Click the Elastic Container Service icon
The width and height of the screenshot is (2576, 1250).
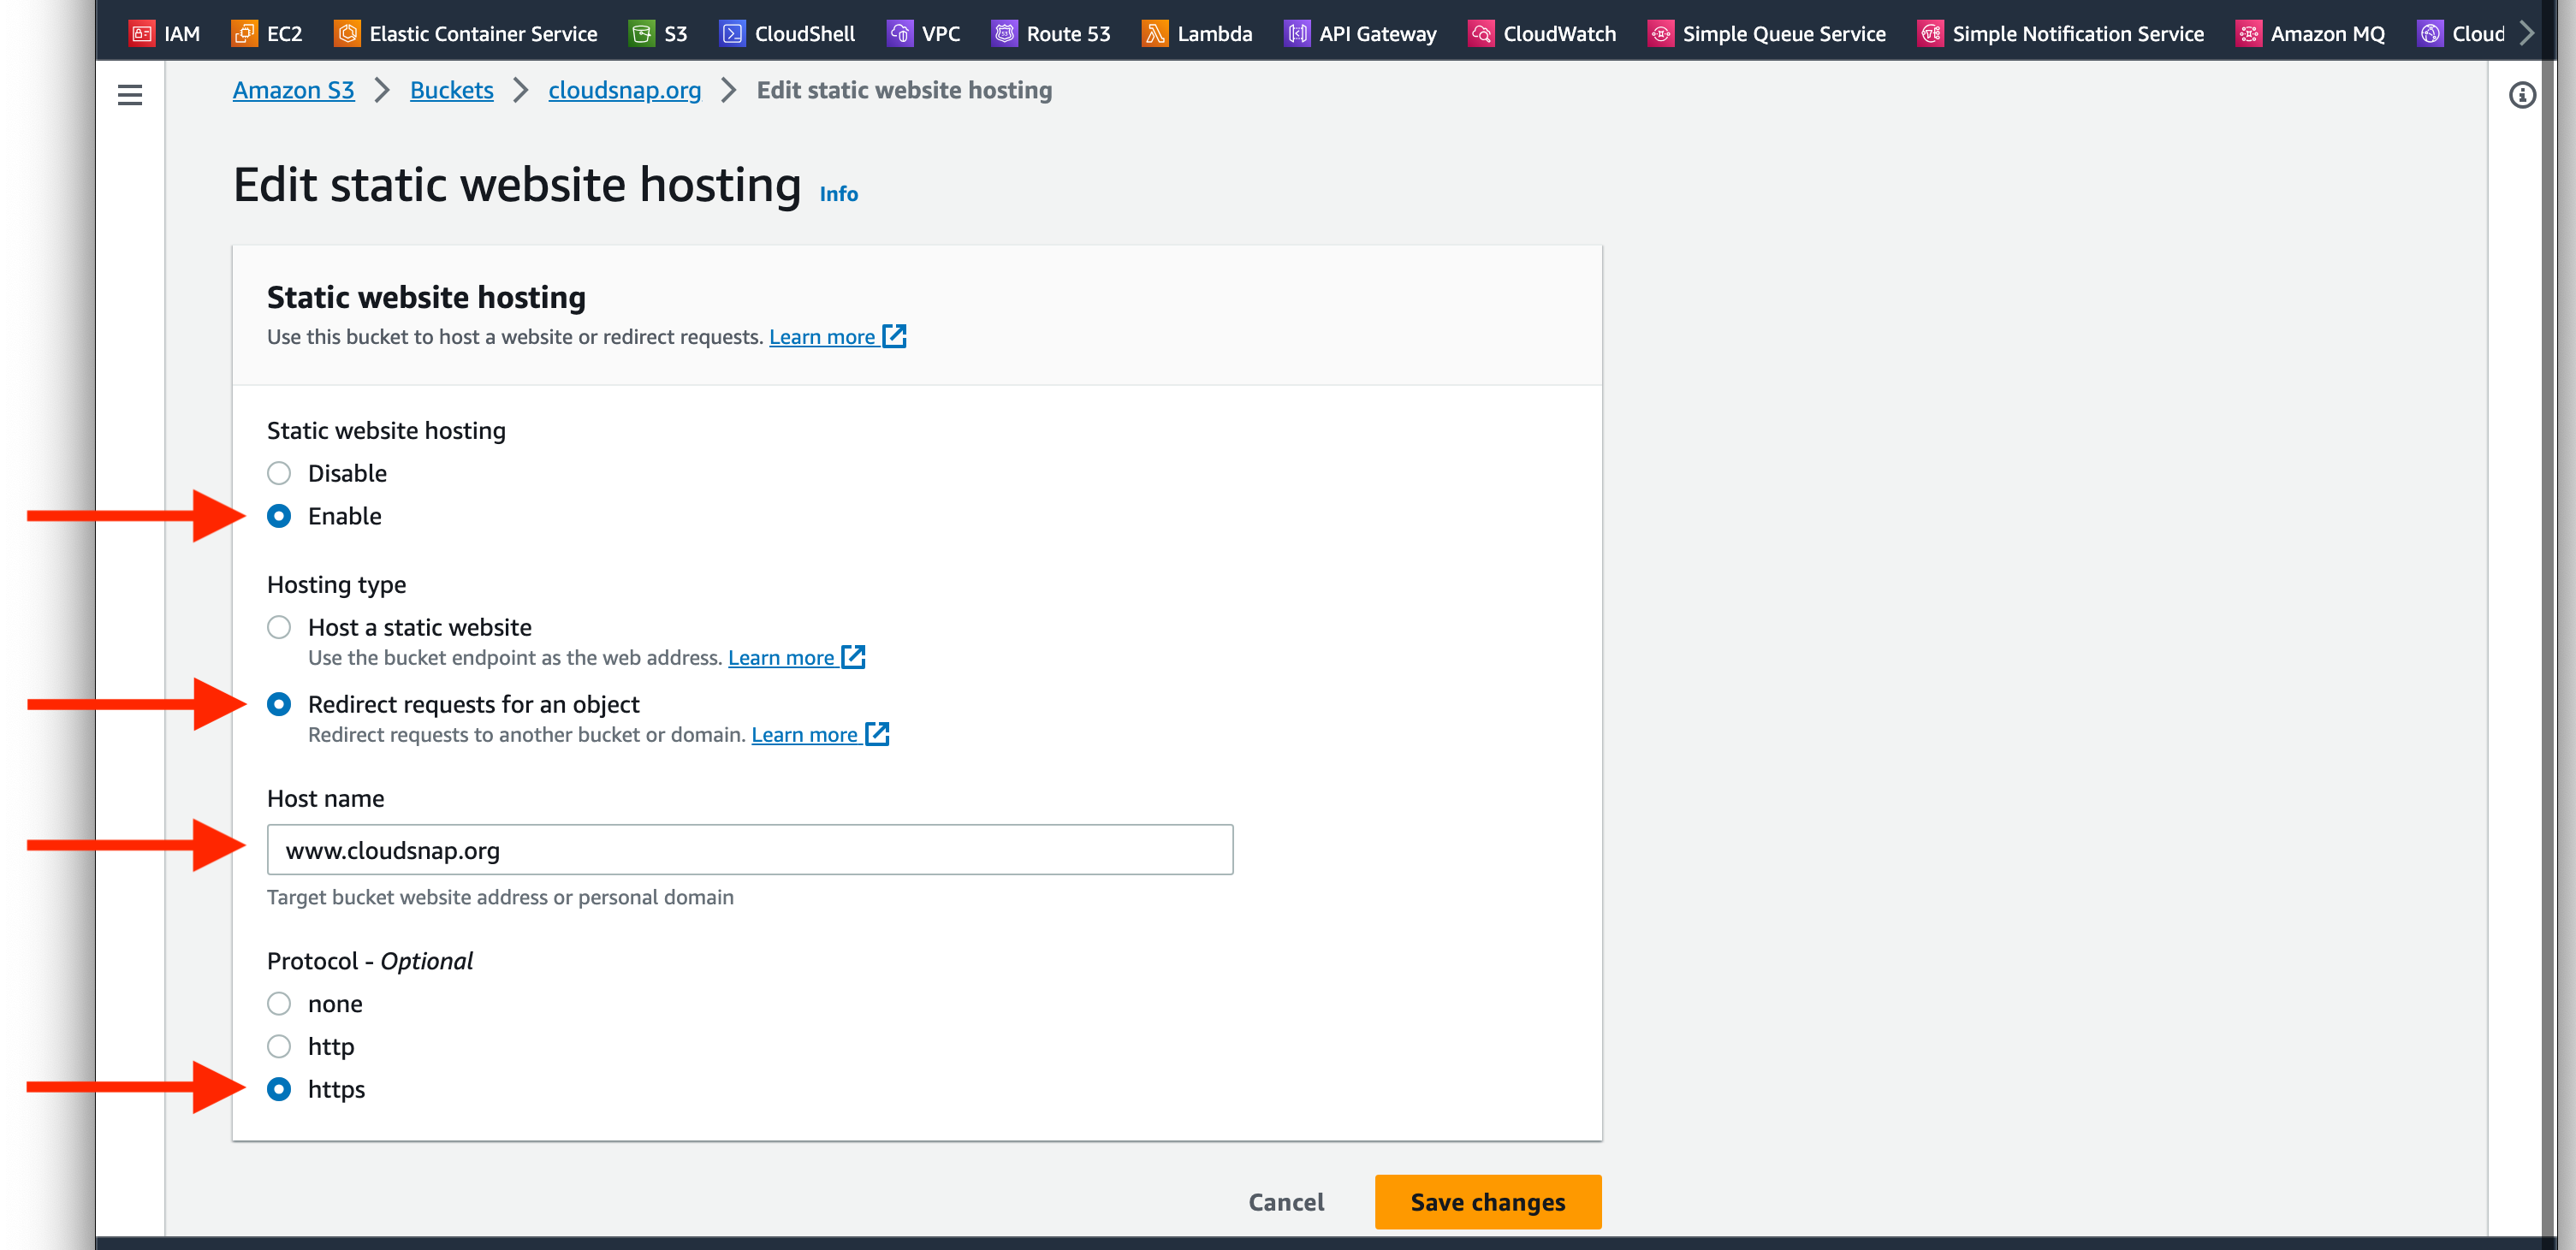tap(347, 34)
